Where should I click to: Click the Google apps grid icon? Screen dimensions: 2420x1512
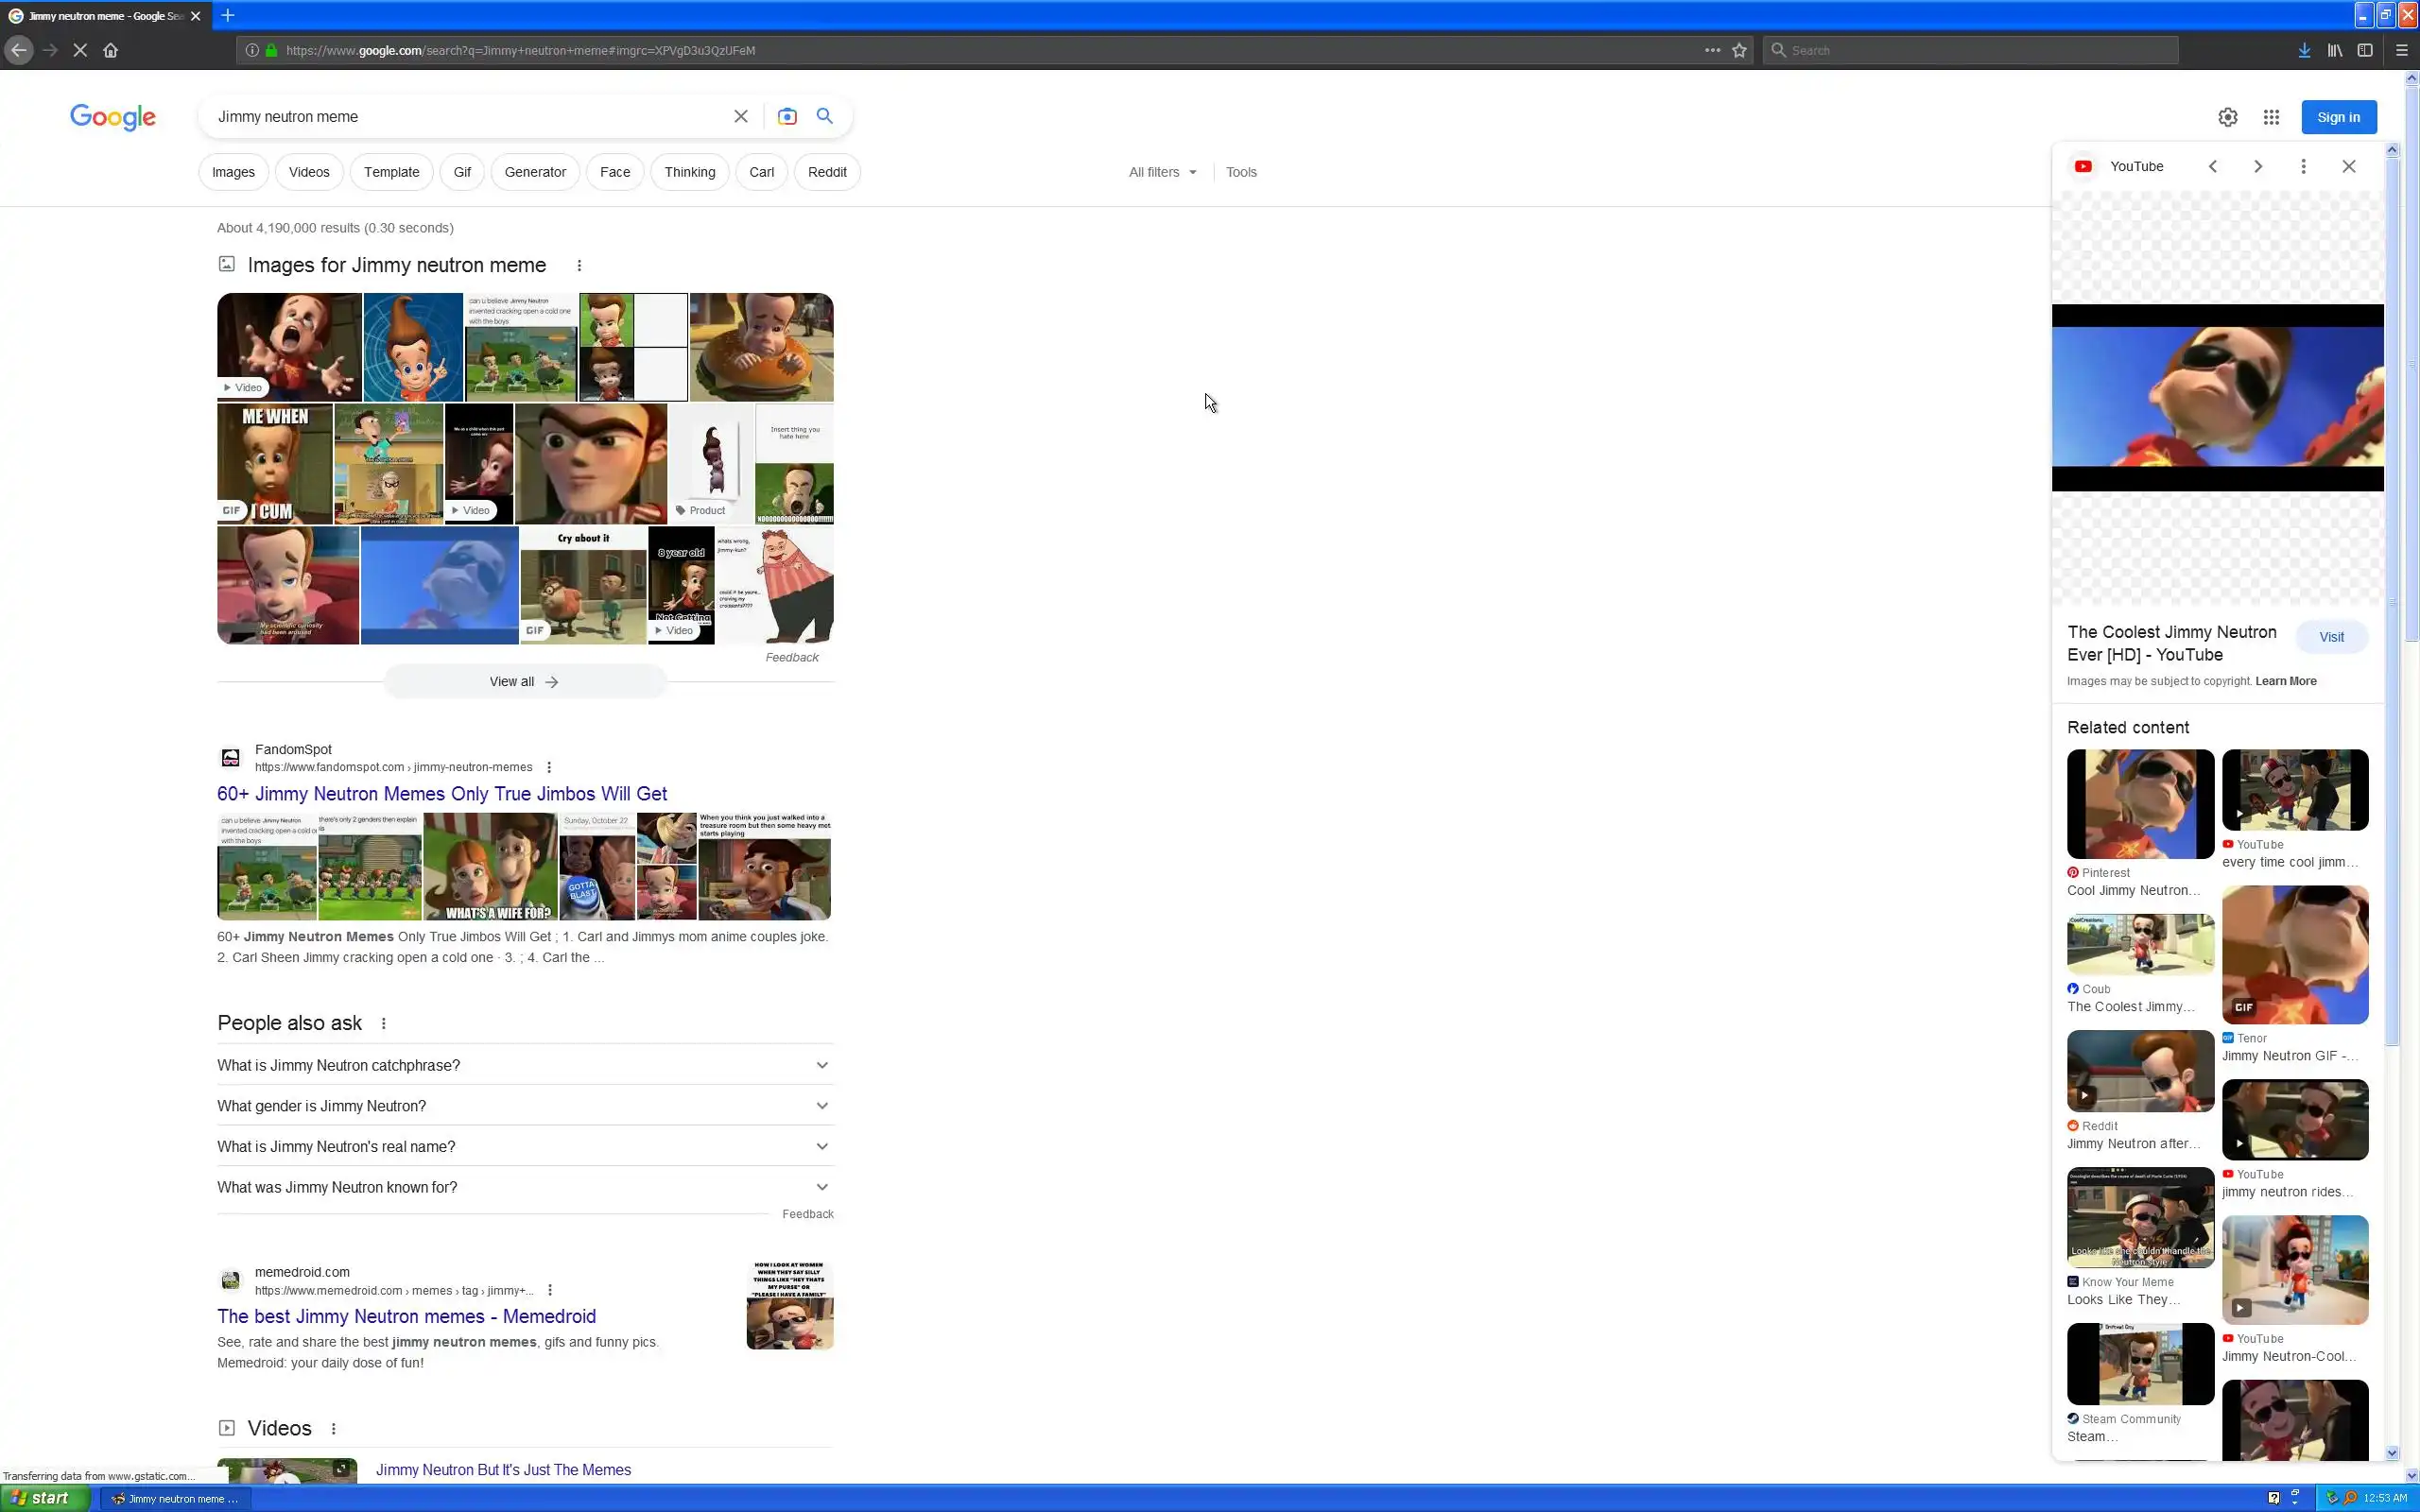pyautogui.click(x=2271, y=117)
